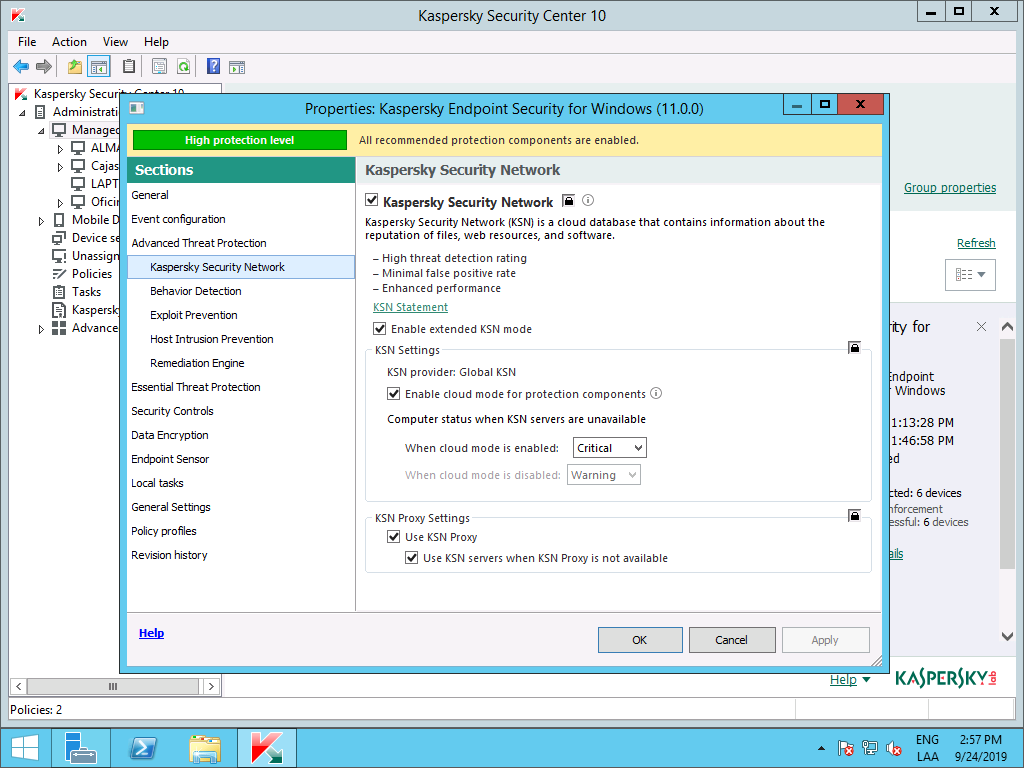
Task: Click info icon next to cloud mode option
Action: click(x=656, y=393)
